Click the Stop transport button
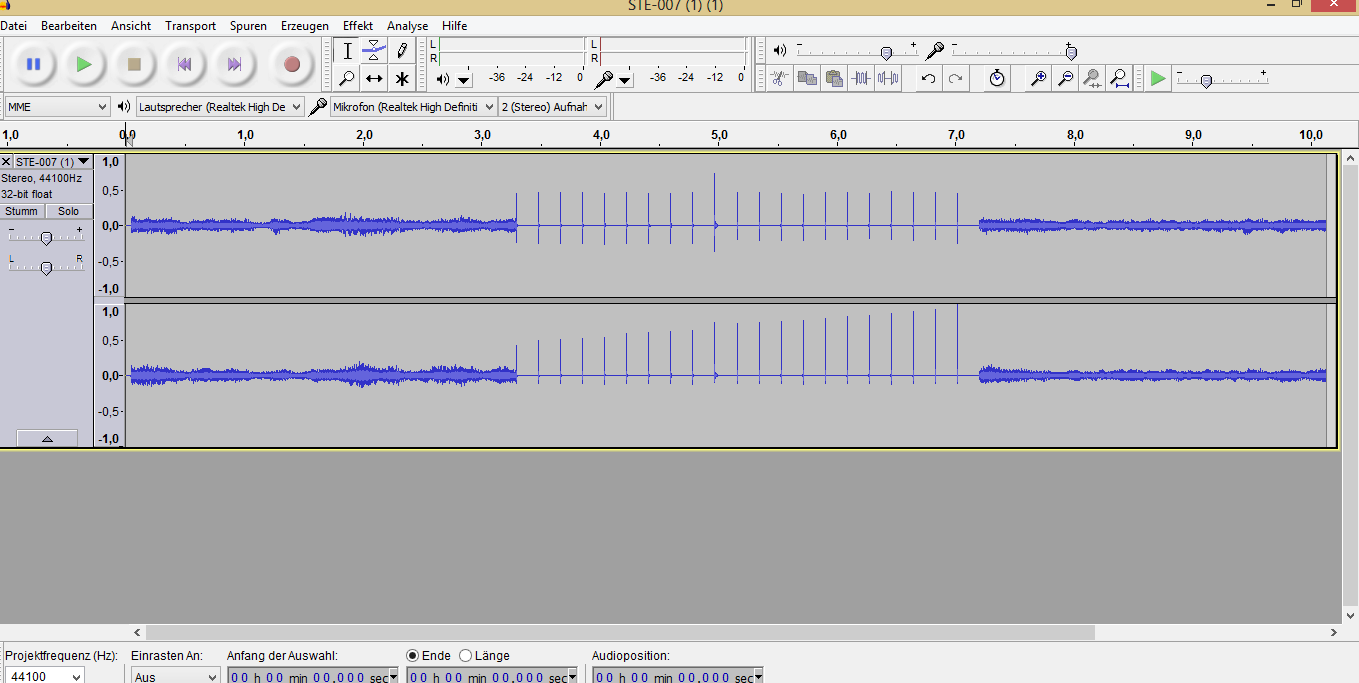This screenshot has width=1359, height=683. pos(134,64)
